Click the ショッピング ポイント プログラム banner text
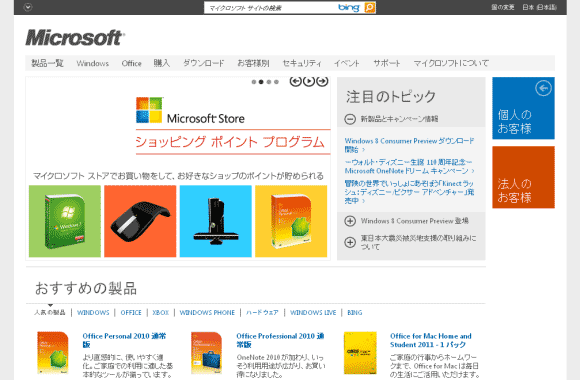 coord(230,142)
